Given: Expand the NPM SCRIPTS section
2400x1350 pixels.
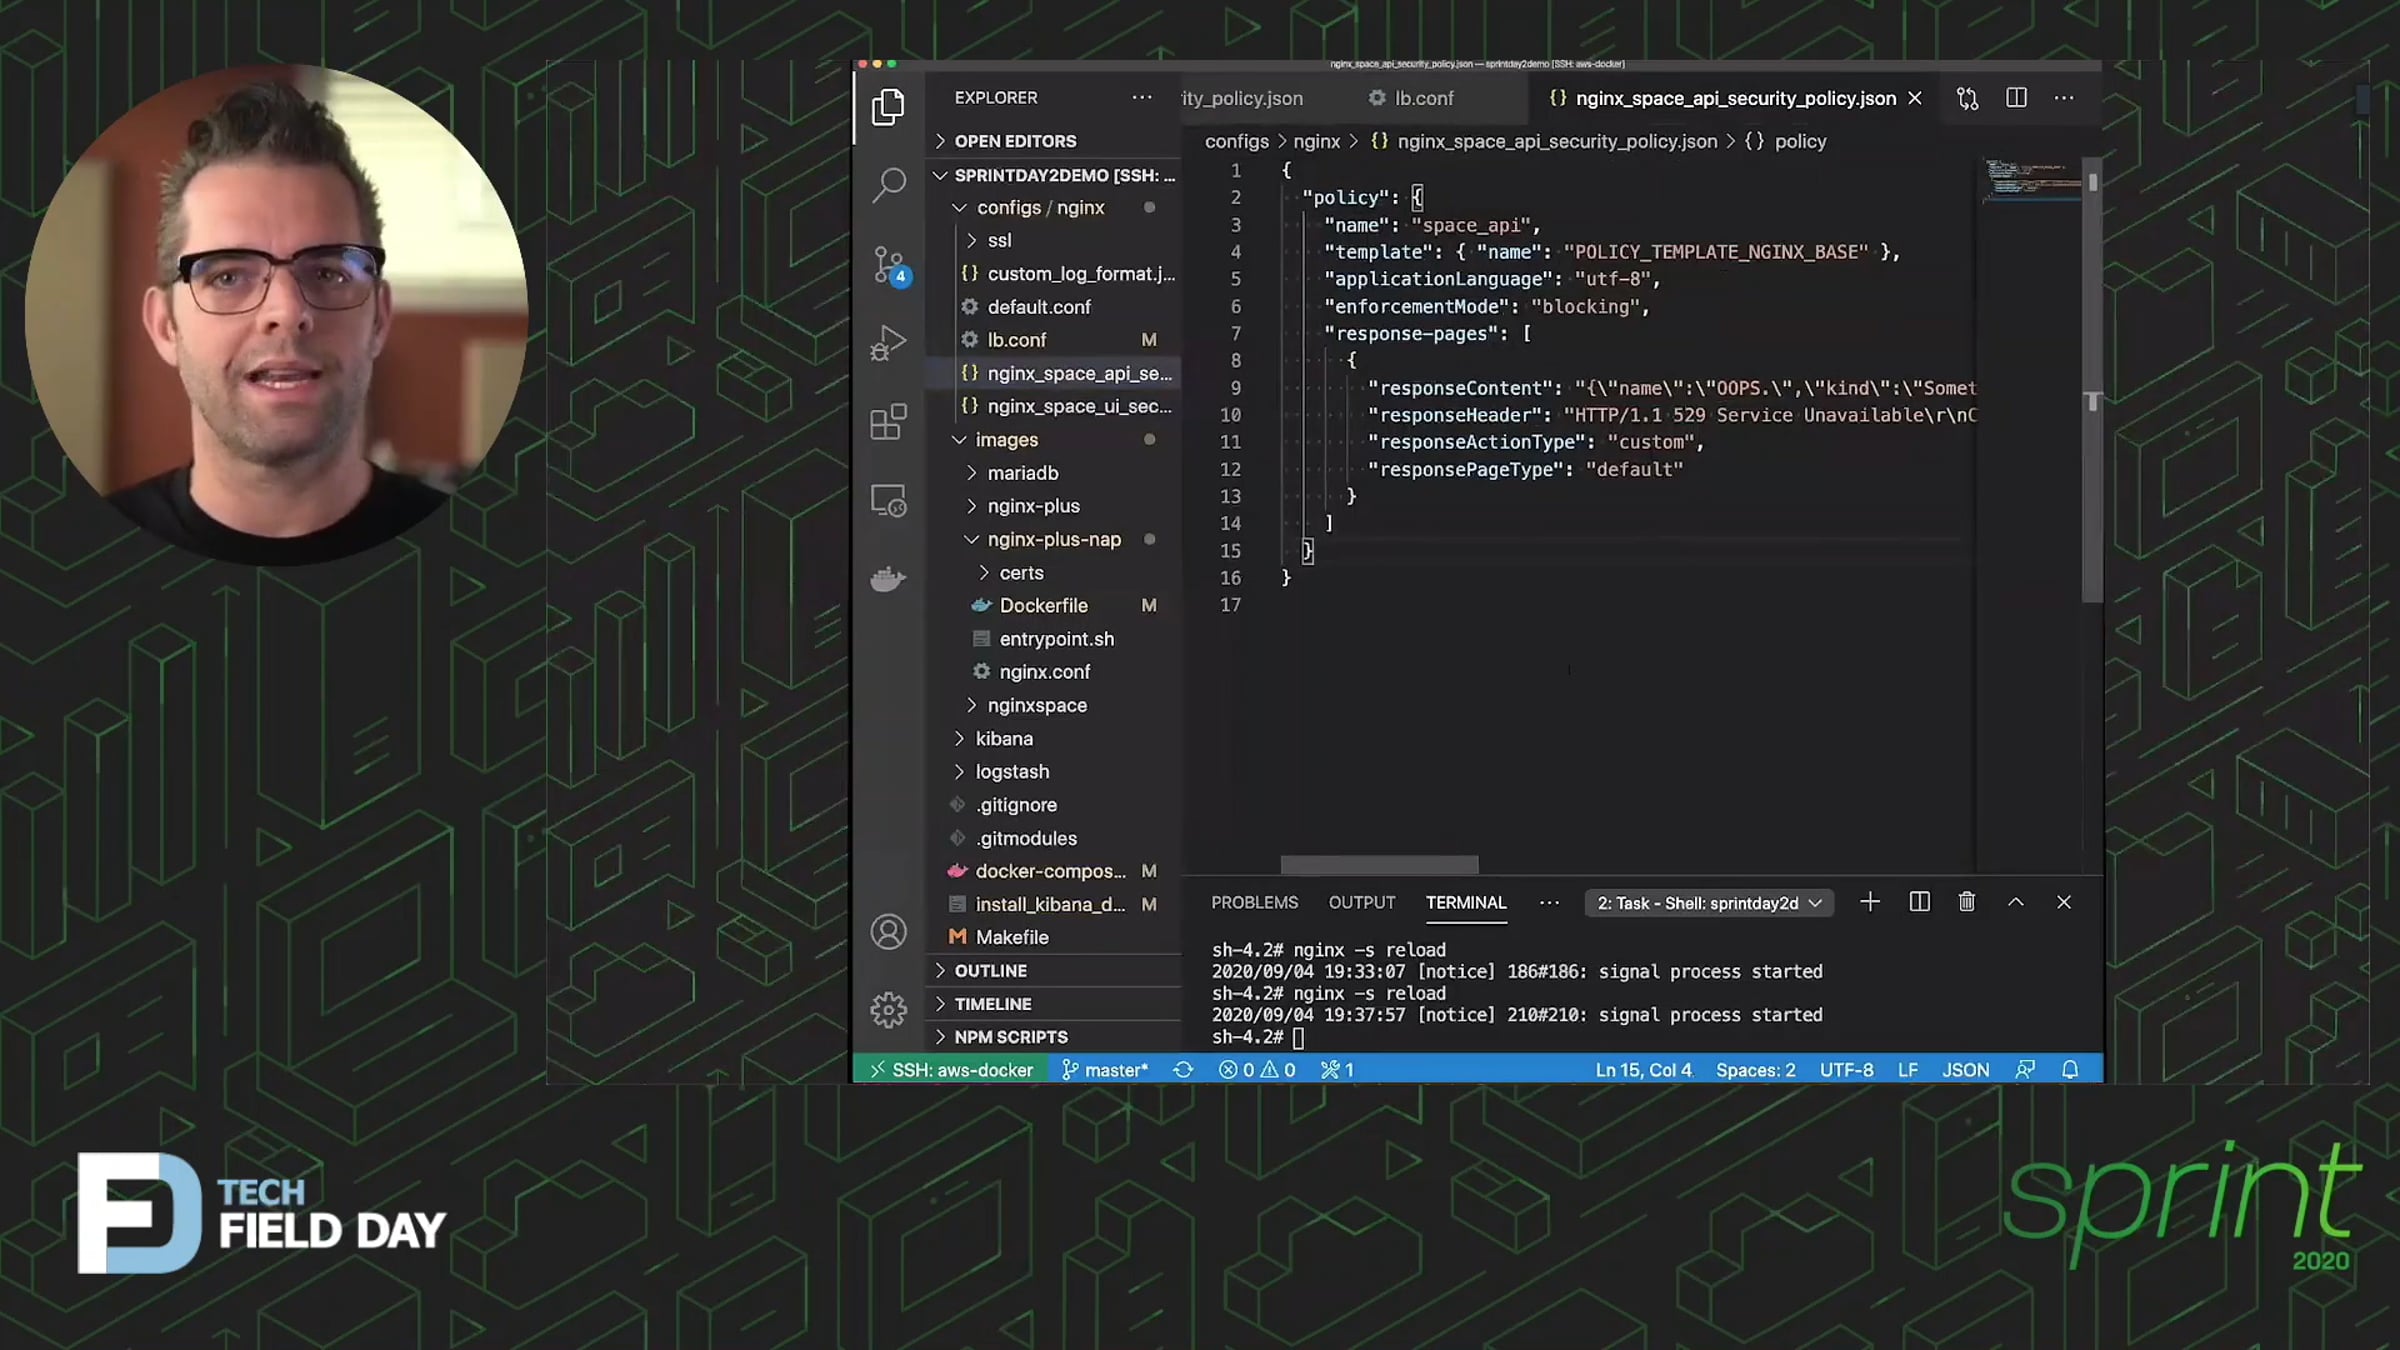Looking at the screenshot, I should [1055, 1036].
